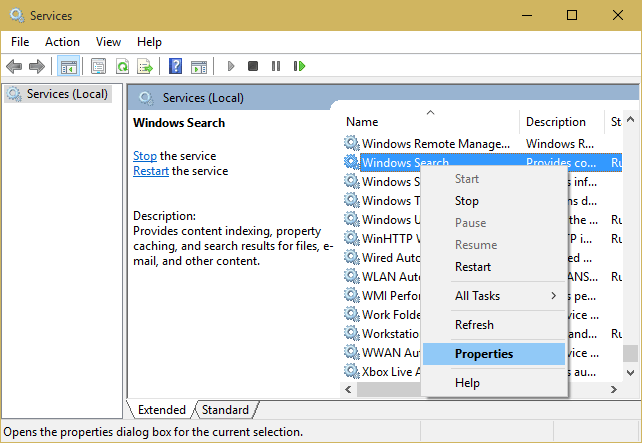The image size is (642, 443).
Task: Choose Restart in the context menu
Action: pos(494,267)
